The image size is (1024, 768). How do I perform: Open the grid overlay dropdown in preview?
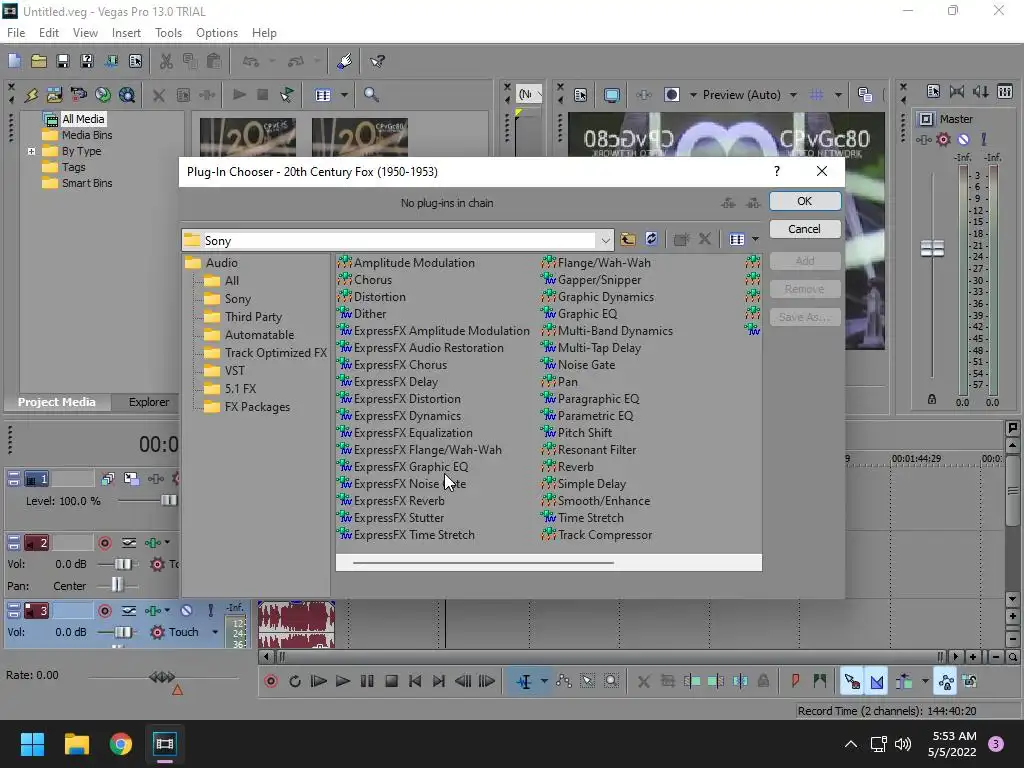[x=838, y=95]
